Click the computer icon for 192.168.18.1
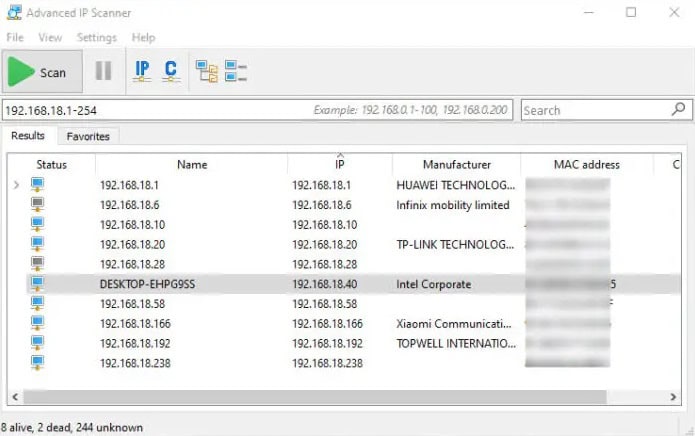Image resolution: width=695 pixels, height=436 pixels. click(x=37, y=184)
